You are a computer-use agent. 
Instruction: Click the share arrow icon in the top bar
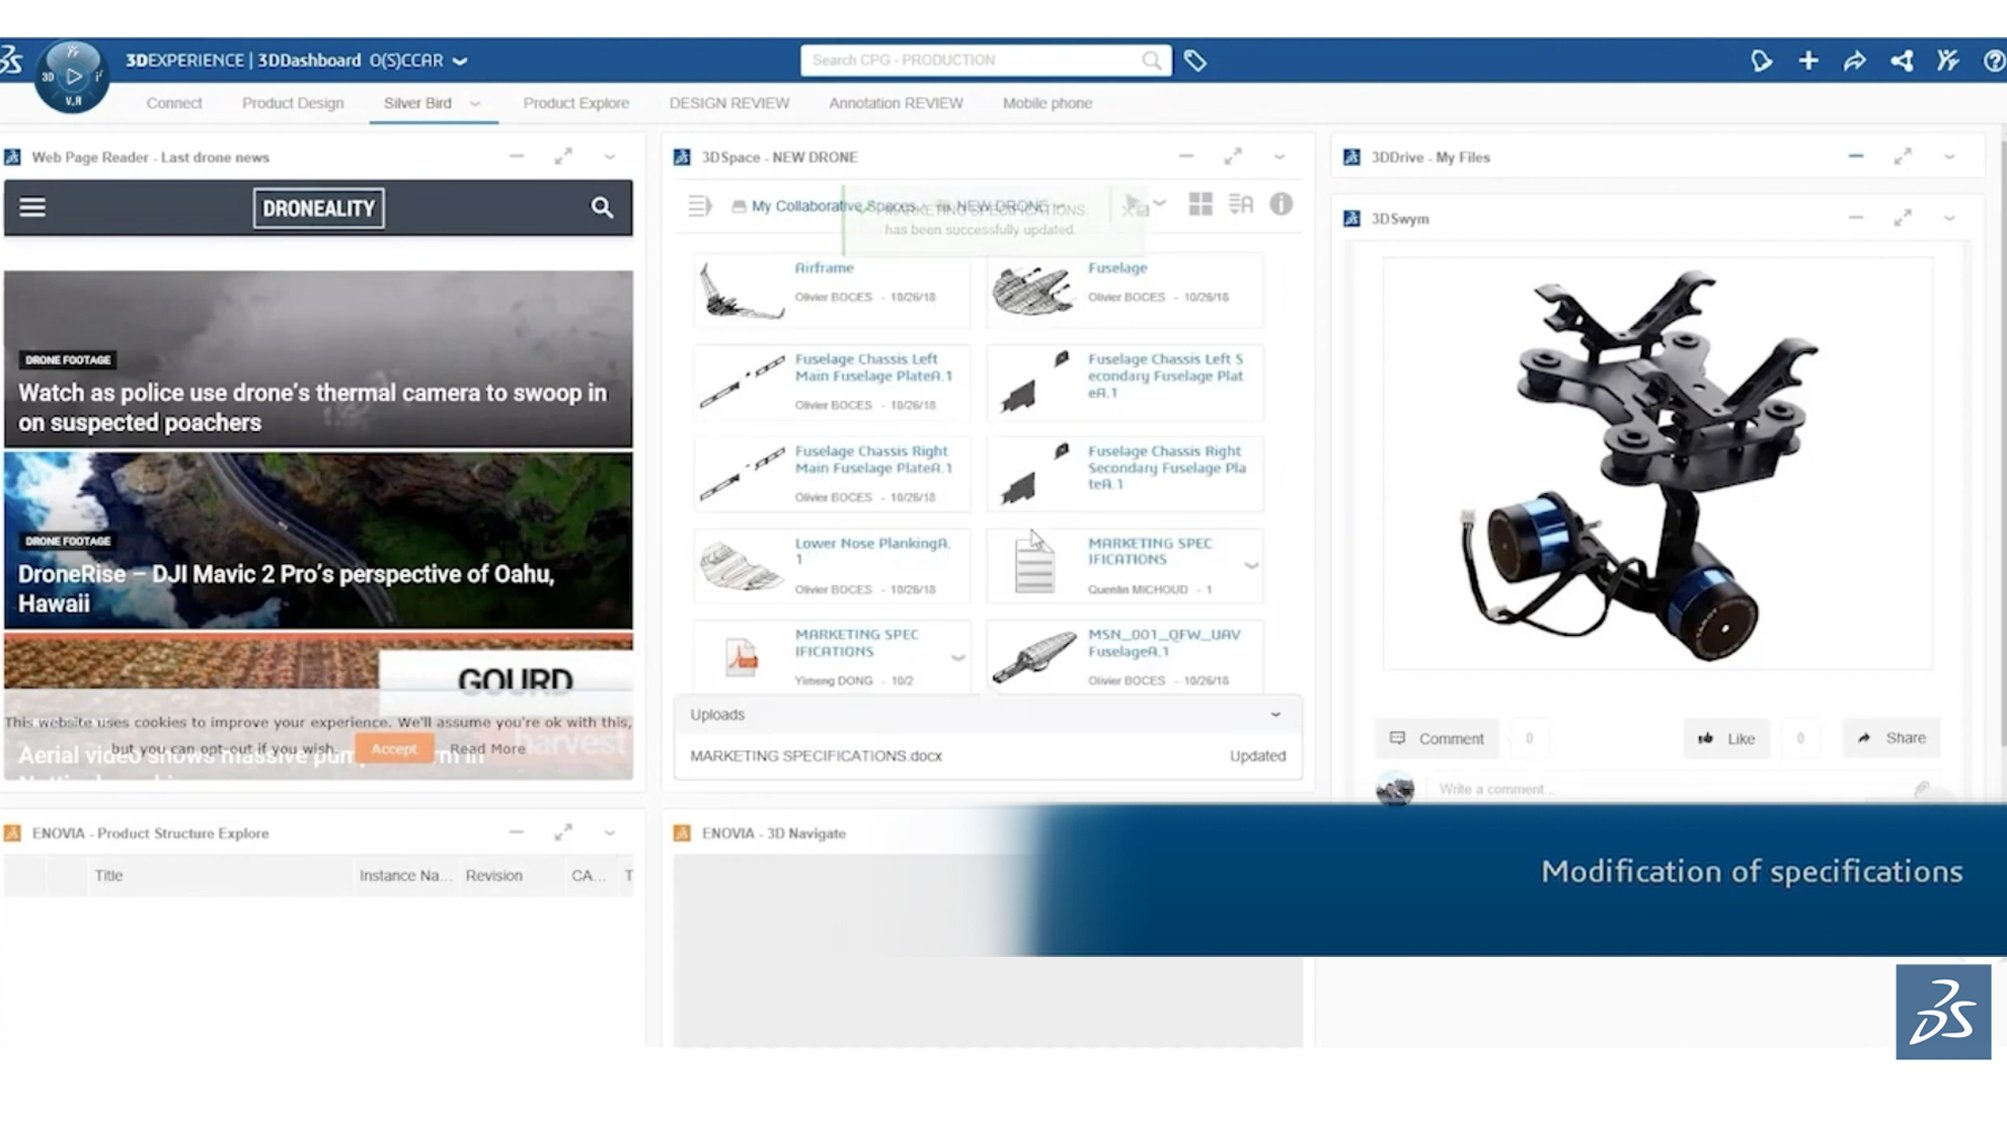[1854, 61]
